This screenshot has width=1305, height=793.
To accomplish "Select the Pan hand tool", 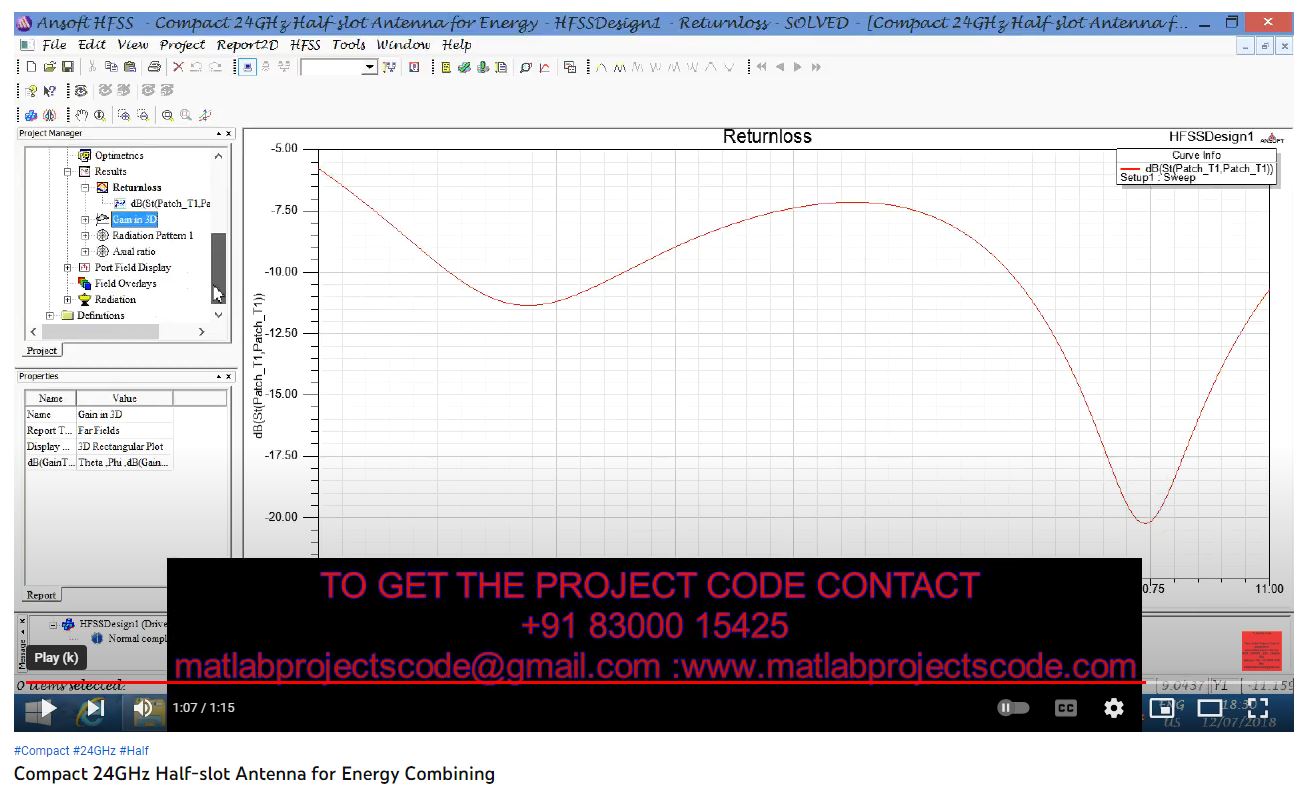I will coord(83,115).
